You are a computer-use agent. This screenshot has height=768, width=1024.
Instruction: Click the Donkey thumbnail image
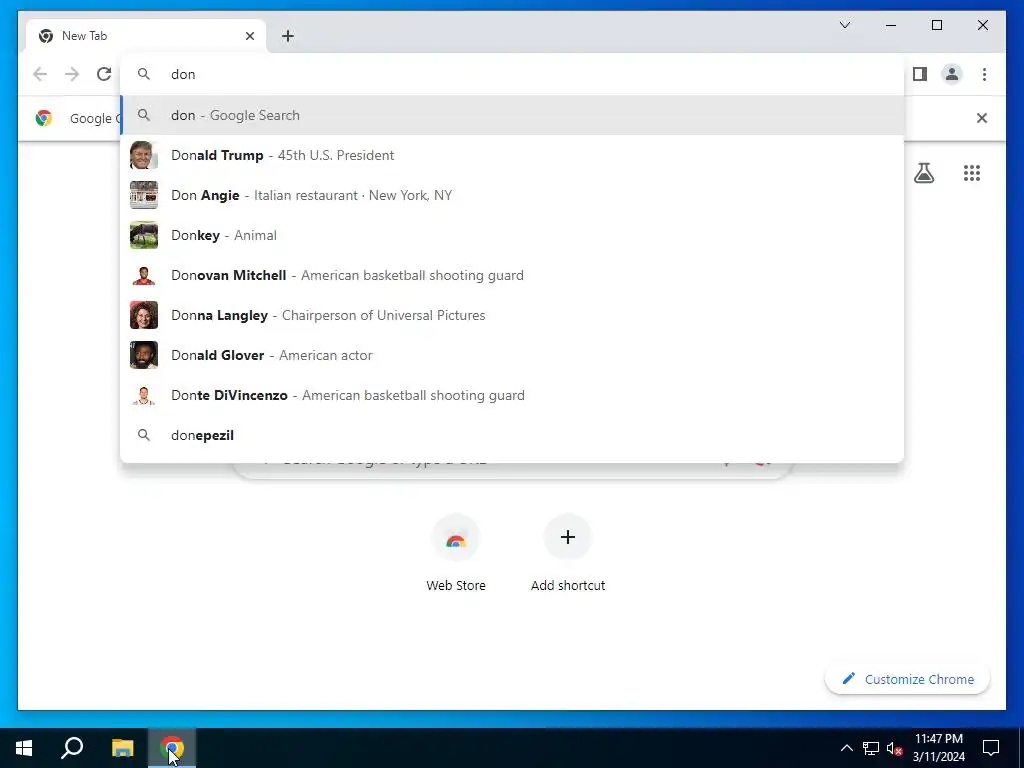tap(144, 235)
